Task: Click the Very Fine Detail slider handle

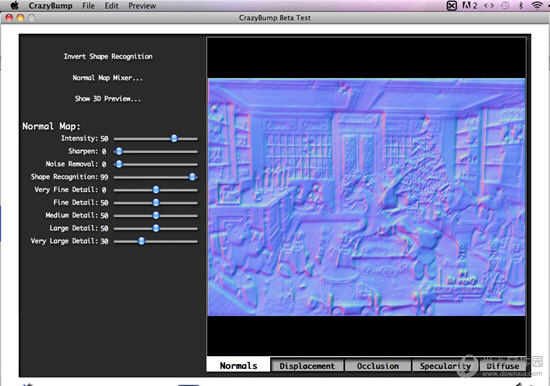Action: tap(156, 190)
